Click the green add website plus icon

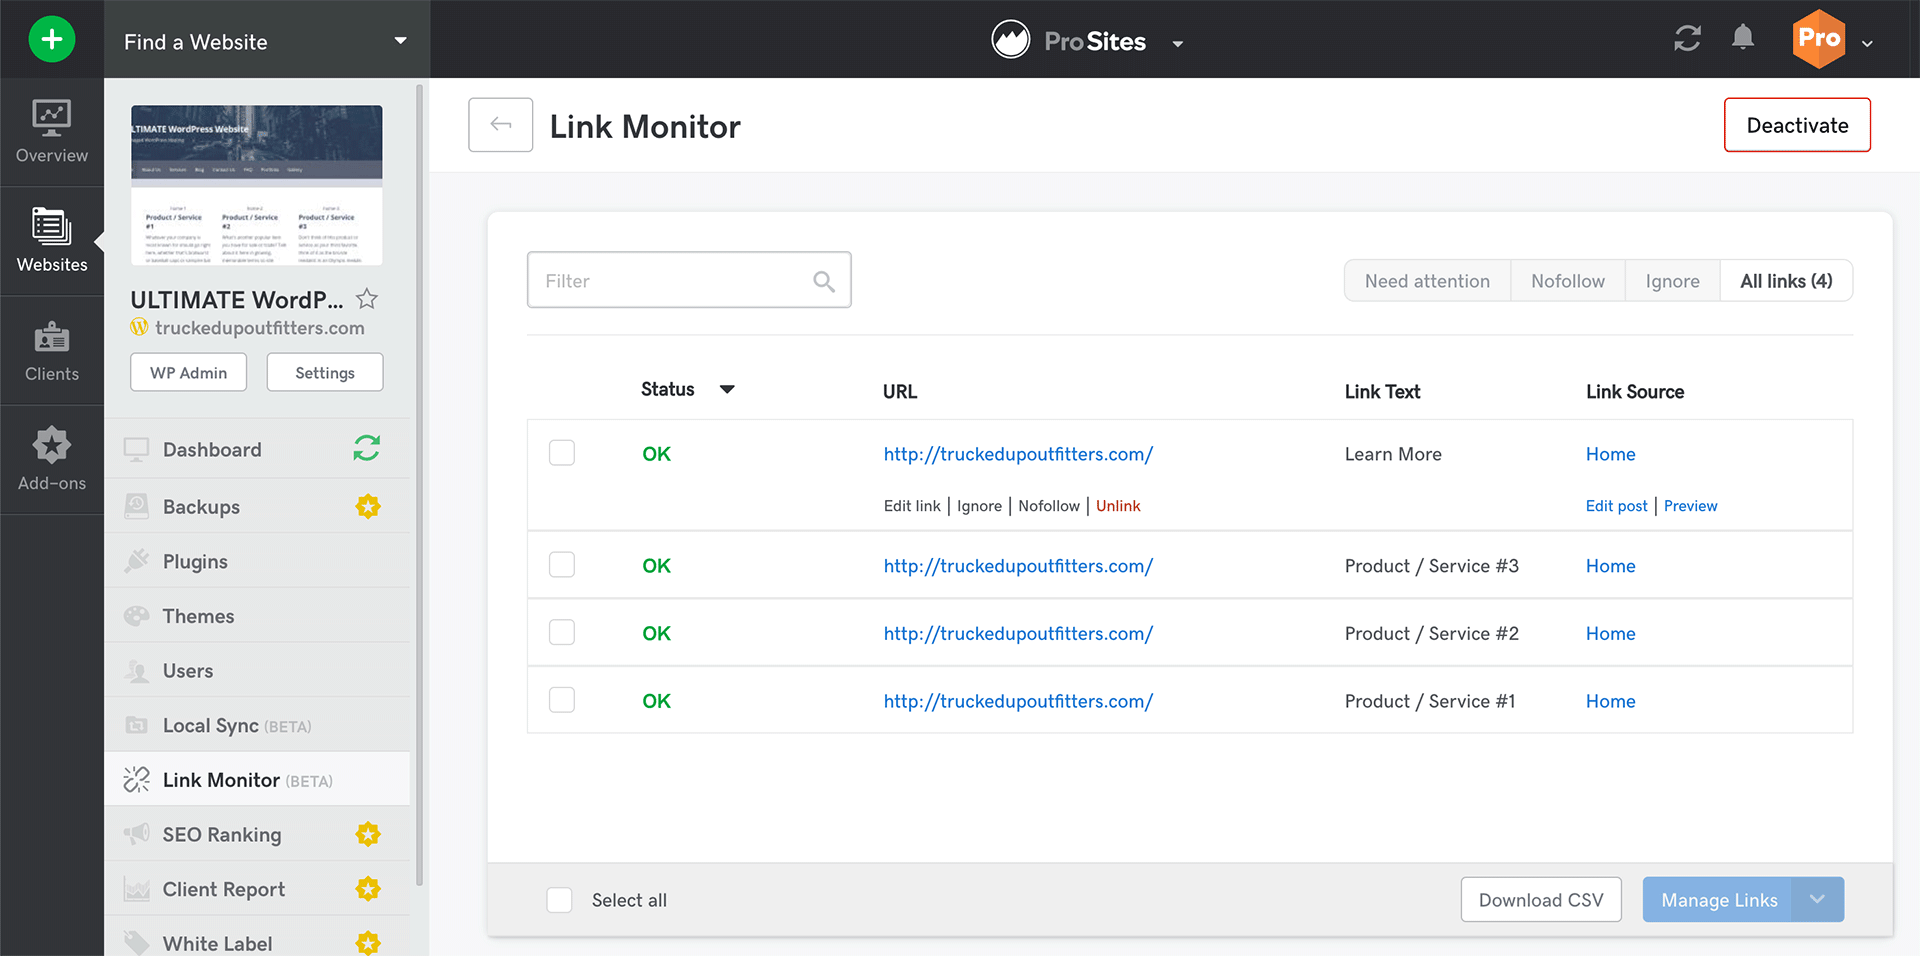coord(52,40)
